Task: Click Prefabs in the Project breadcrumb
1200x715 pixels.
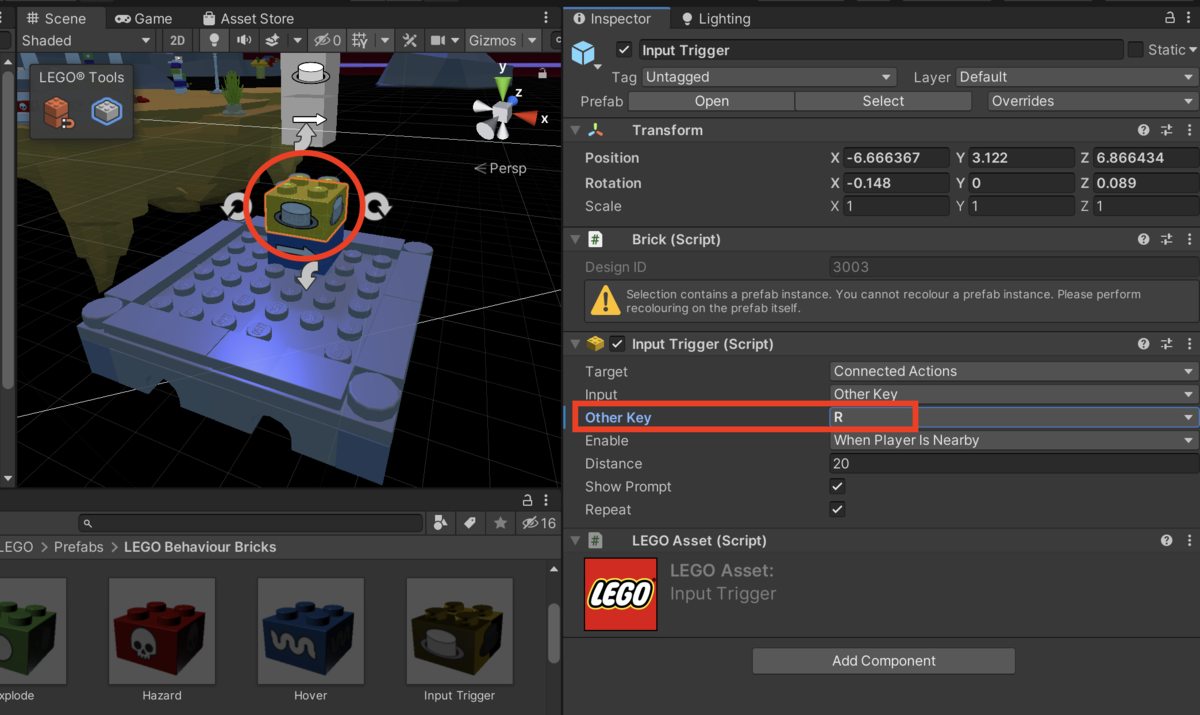Action: [x=79, y=547]
